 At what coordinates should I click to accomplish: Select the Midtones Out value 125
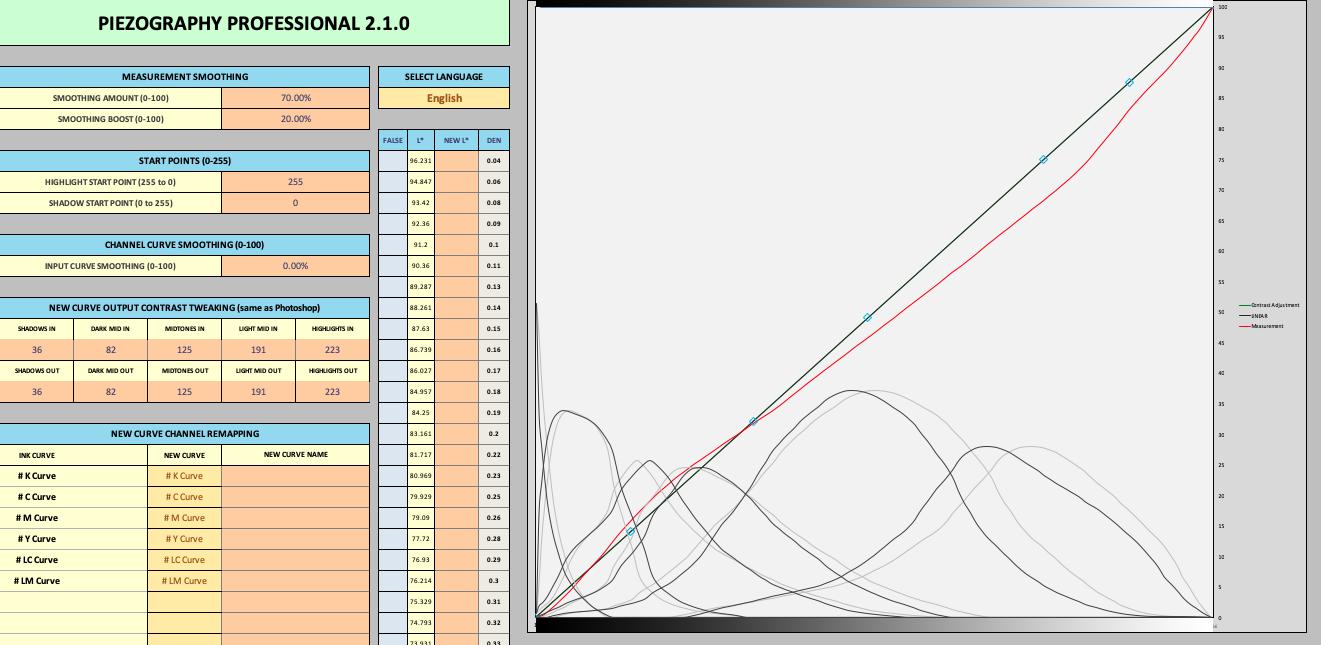coord(184,392)
